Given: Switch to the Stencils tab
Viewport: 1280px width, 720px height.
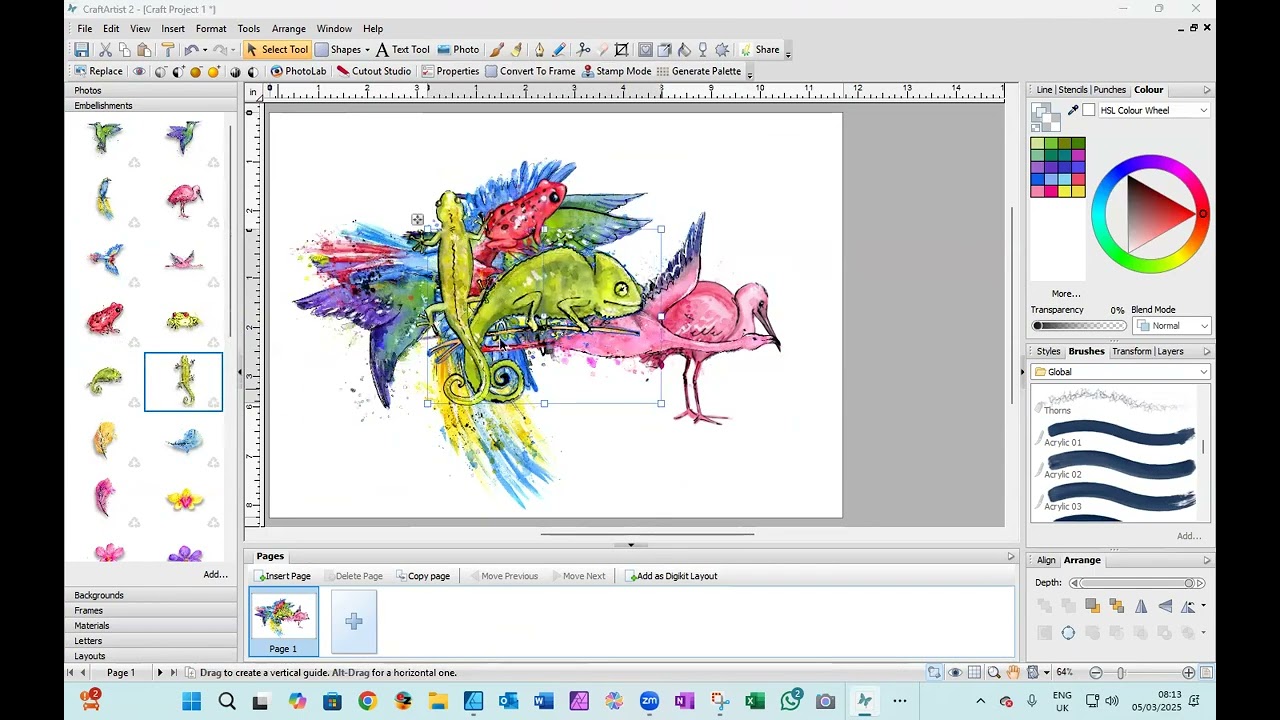Looking at the screenshot, I should [1073, 90].
